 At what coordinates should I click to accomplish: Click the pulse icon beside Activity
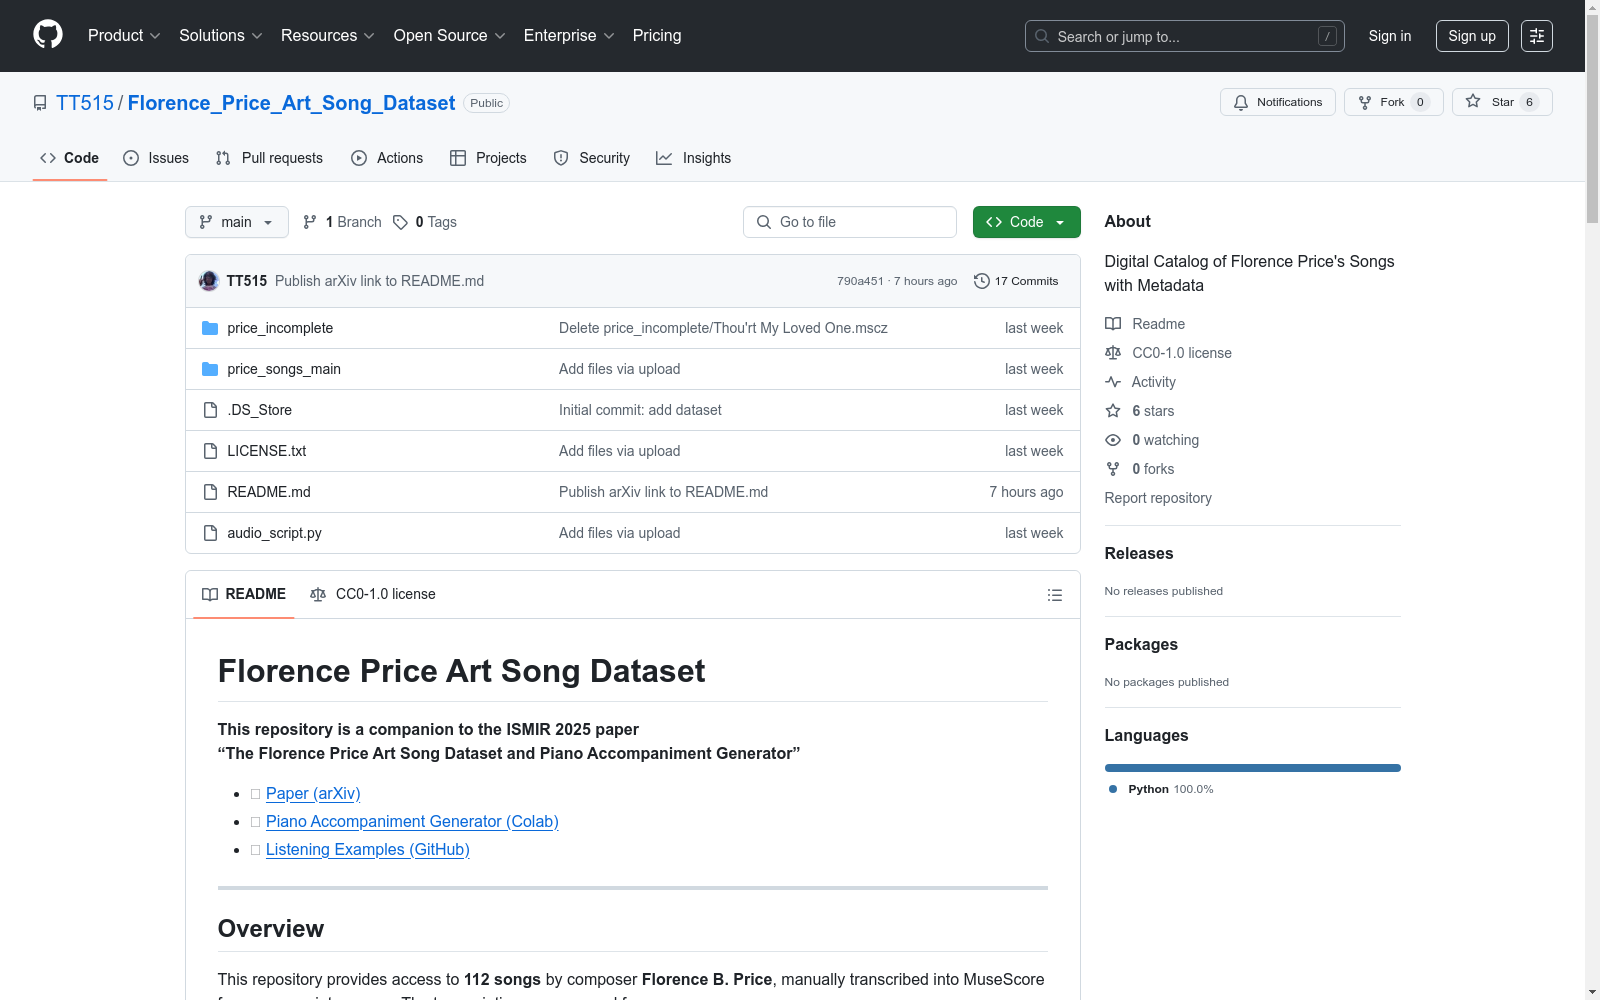(x=1113, y=382)
